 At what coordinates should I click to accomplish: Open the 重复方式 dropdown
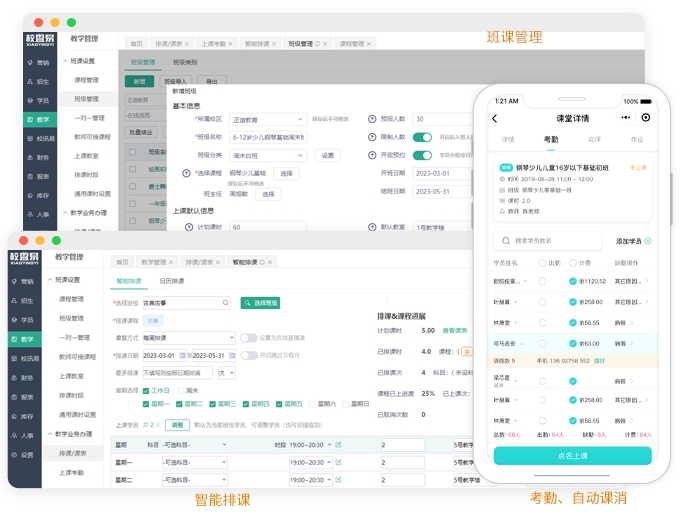[189, 338]
